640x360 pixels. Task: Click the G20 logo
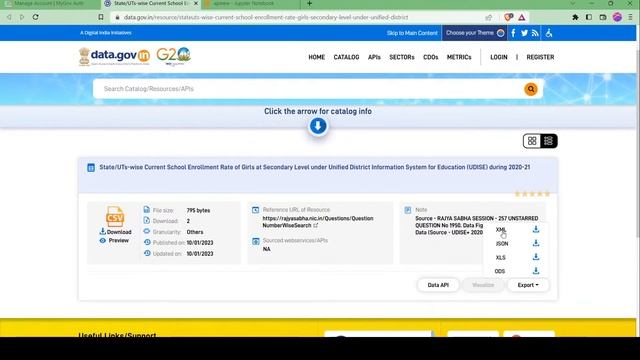(x=173, y=56)
